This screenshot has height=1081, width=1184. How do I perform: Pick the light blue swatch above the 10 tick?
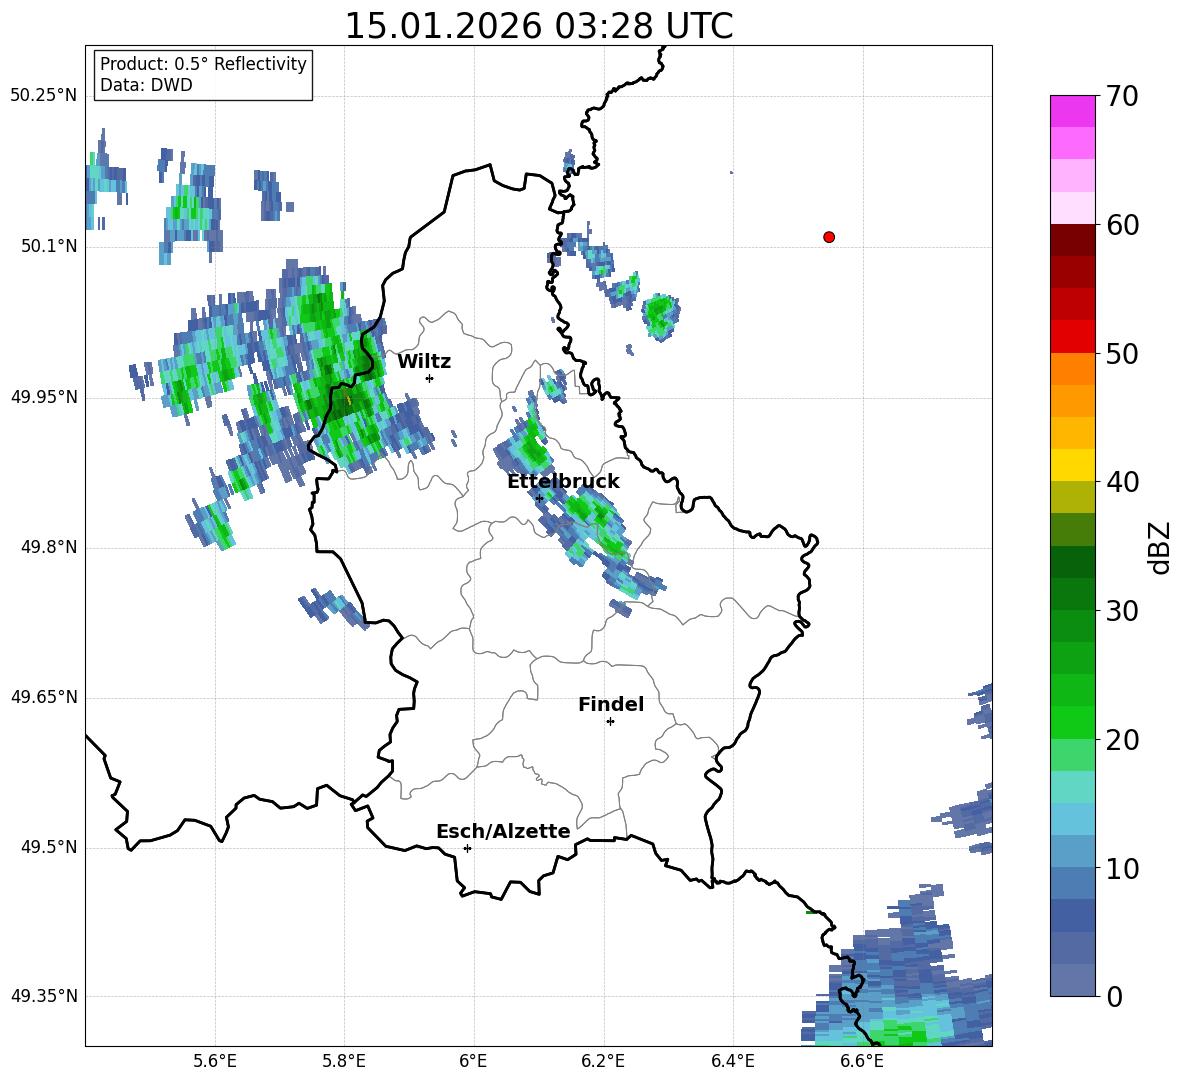1072,851
